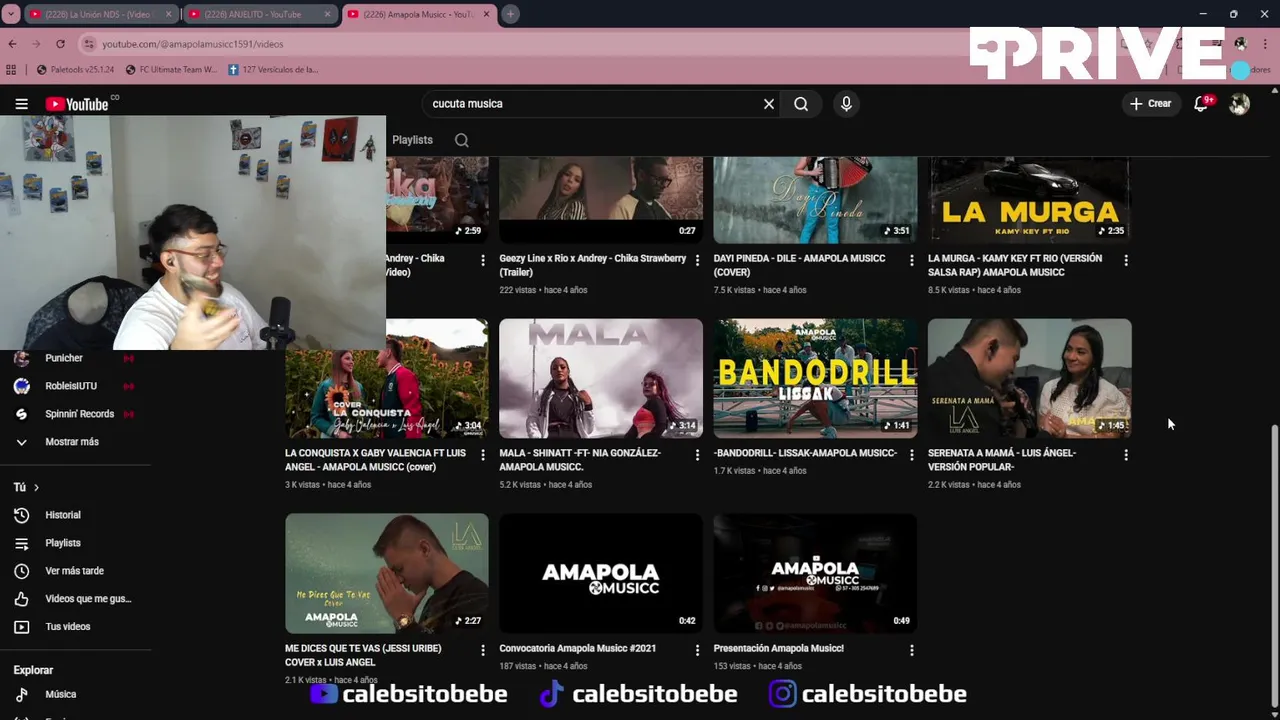Viewport: 1280px width, 720px height.
Task: Open options for ME DICES QUE TE VAS
Action: point(483,650)
